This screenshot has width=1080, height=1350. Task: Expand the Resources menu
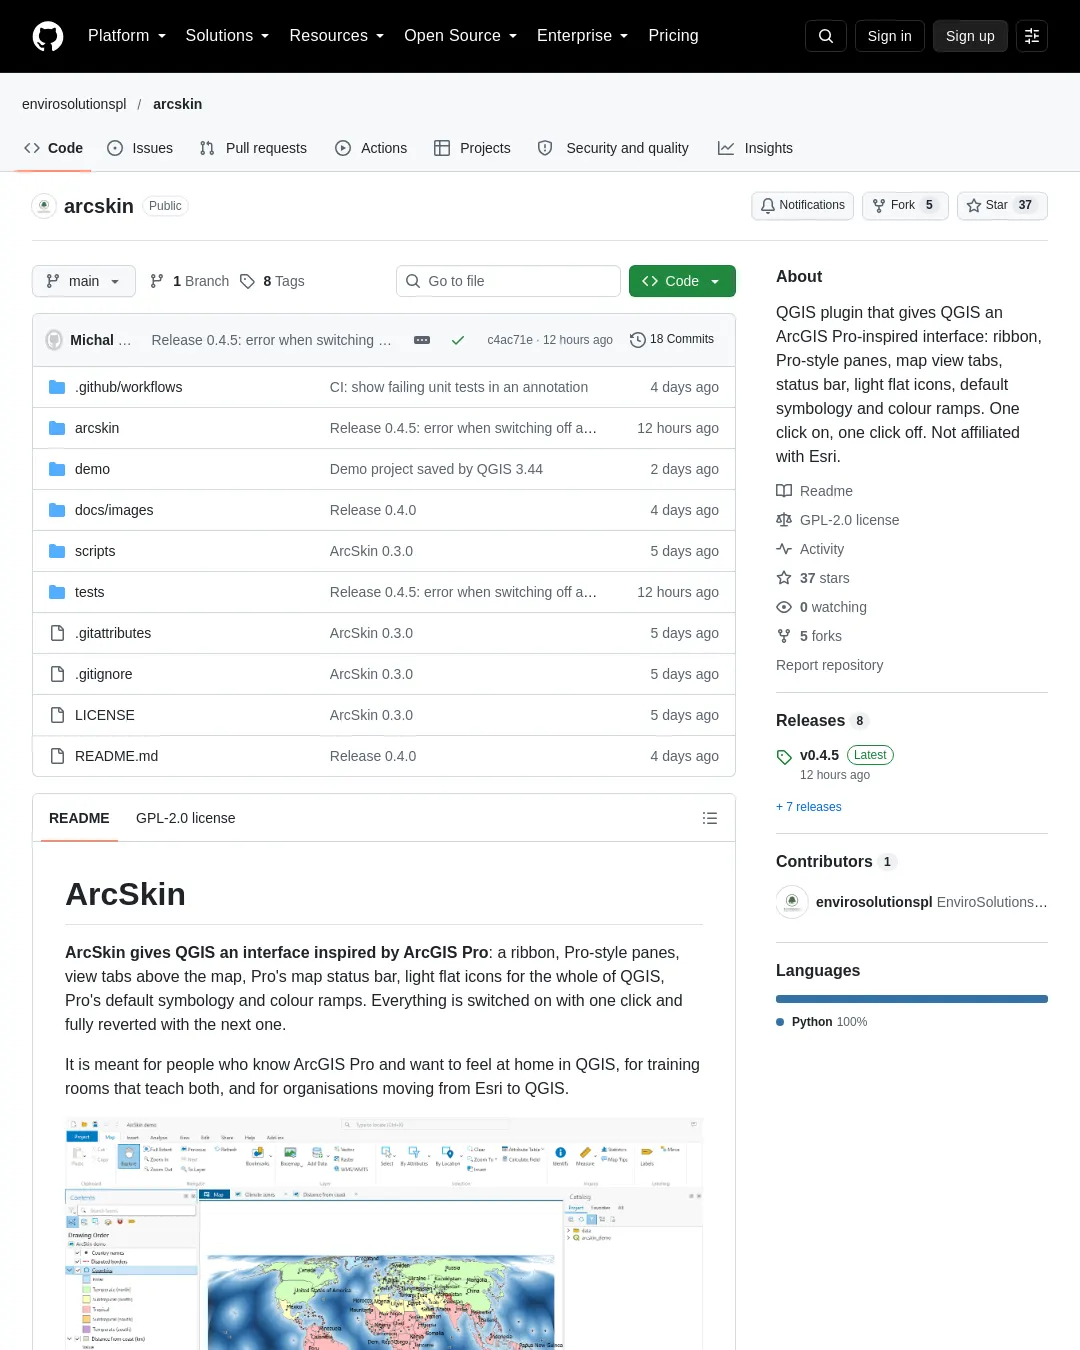[x=336, y=36]
